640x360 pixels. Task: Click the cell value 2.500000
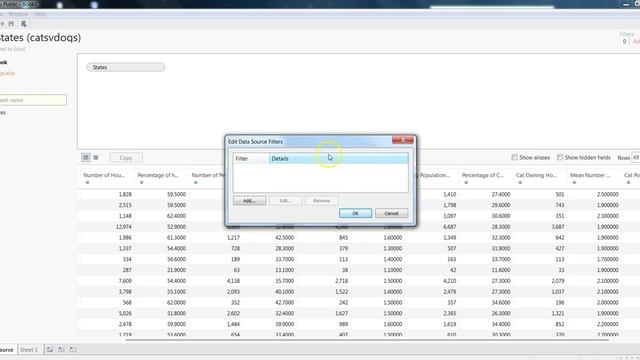pos(607,194)
